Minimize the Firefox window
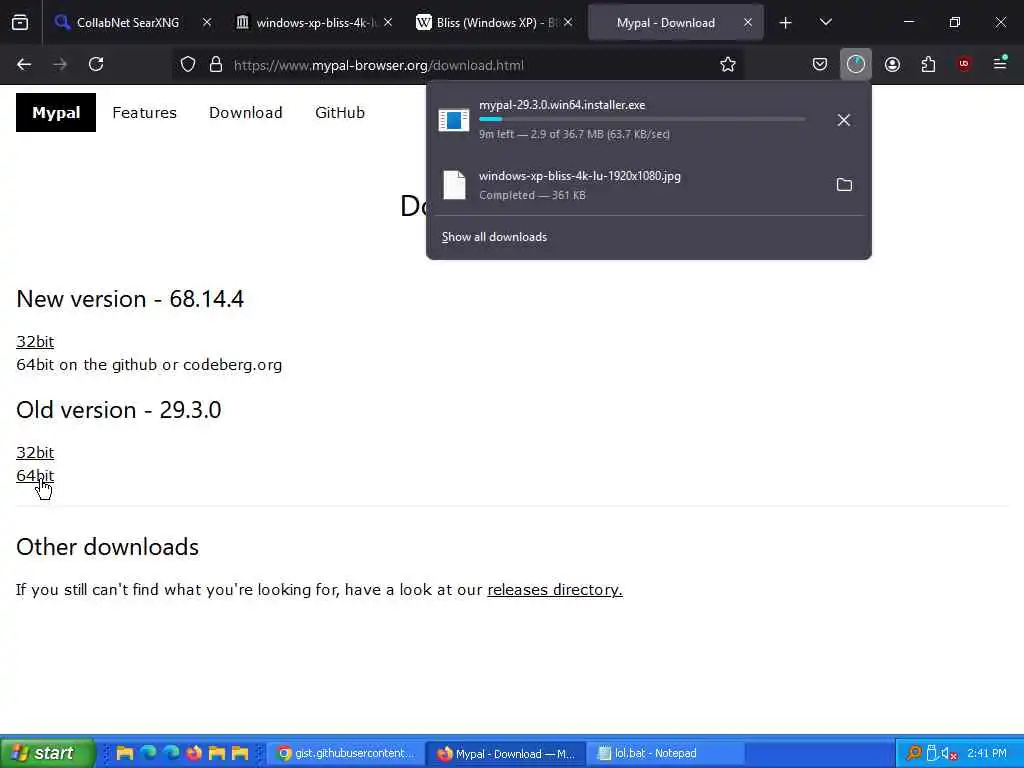The height and width of the screenshot is (768, 1024). [908, 22]
